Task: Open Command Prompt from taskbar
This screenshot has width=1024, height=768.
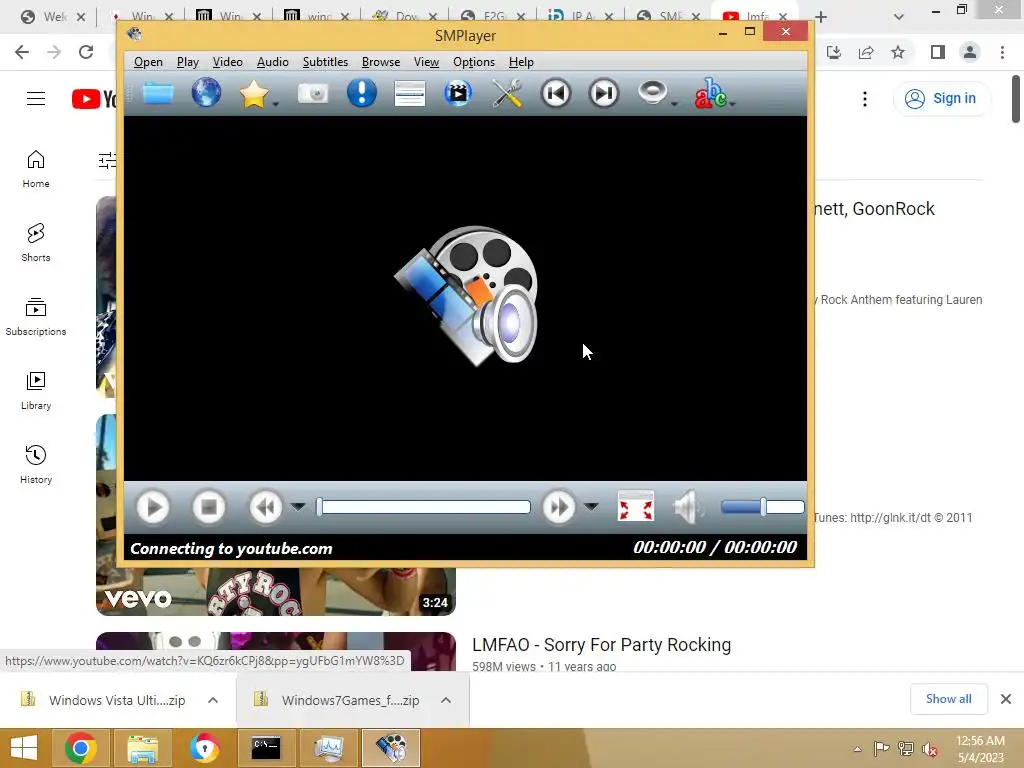Action: tap(266, 748)
